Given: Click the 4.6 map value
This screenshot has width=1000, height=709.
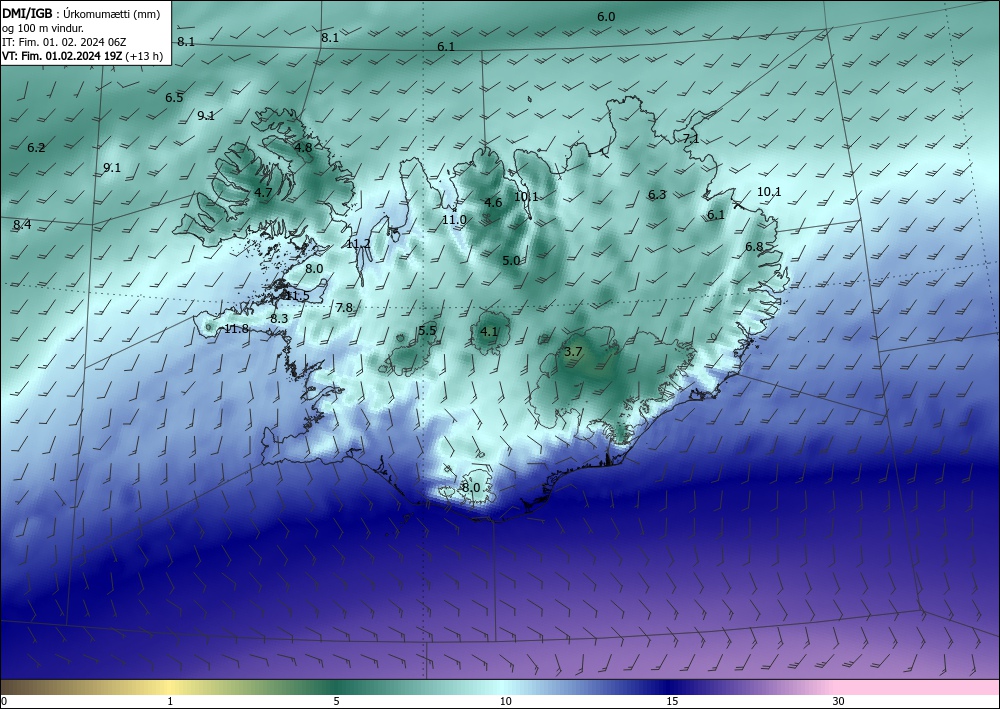Looking at the screenshot, I should (x=493, y=203).
